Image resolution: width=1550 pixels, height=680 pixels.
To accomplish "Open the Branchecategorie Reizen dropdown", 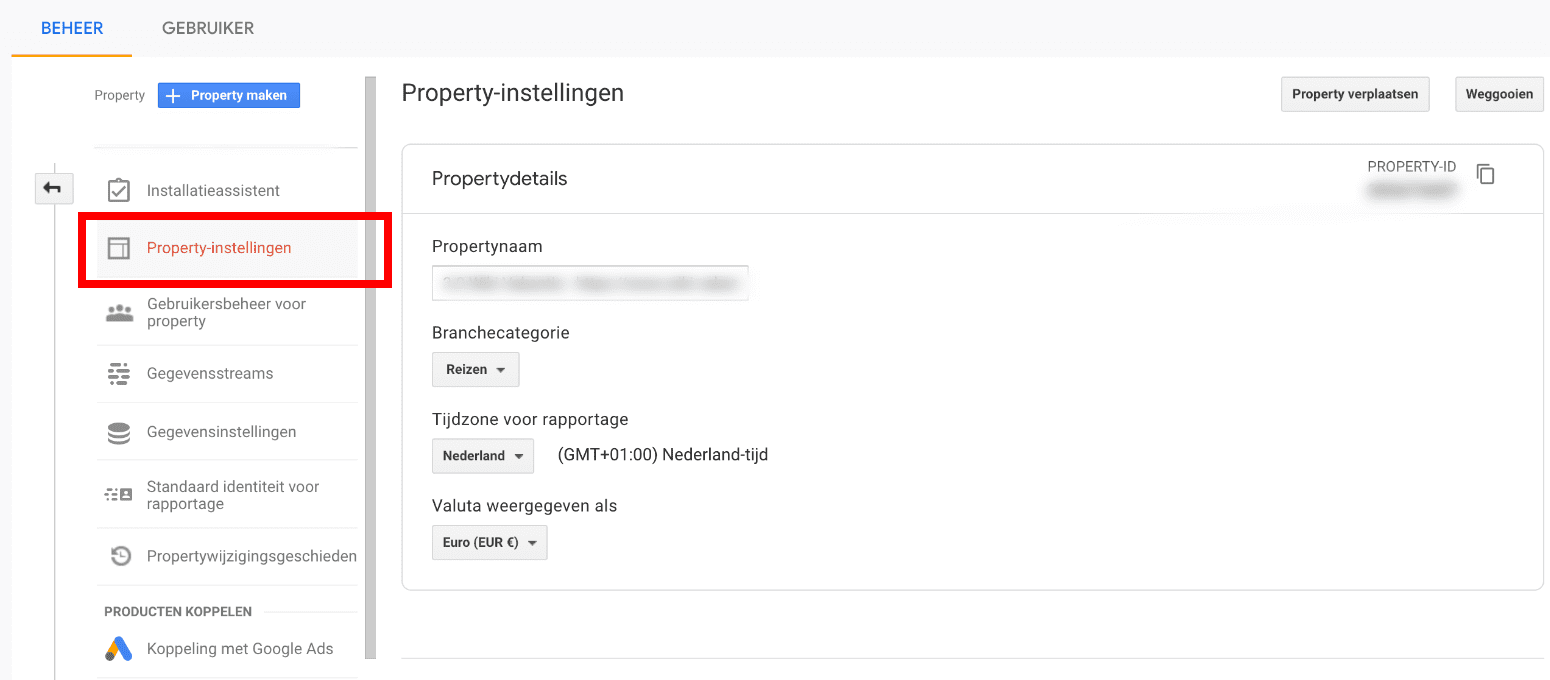I will tap(476, 369).
